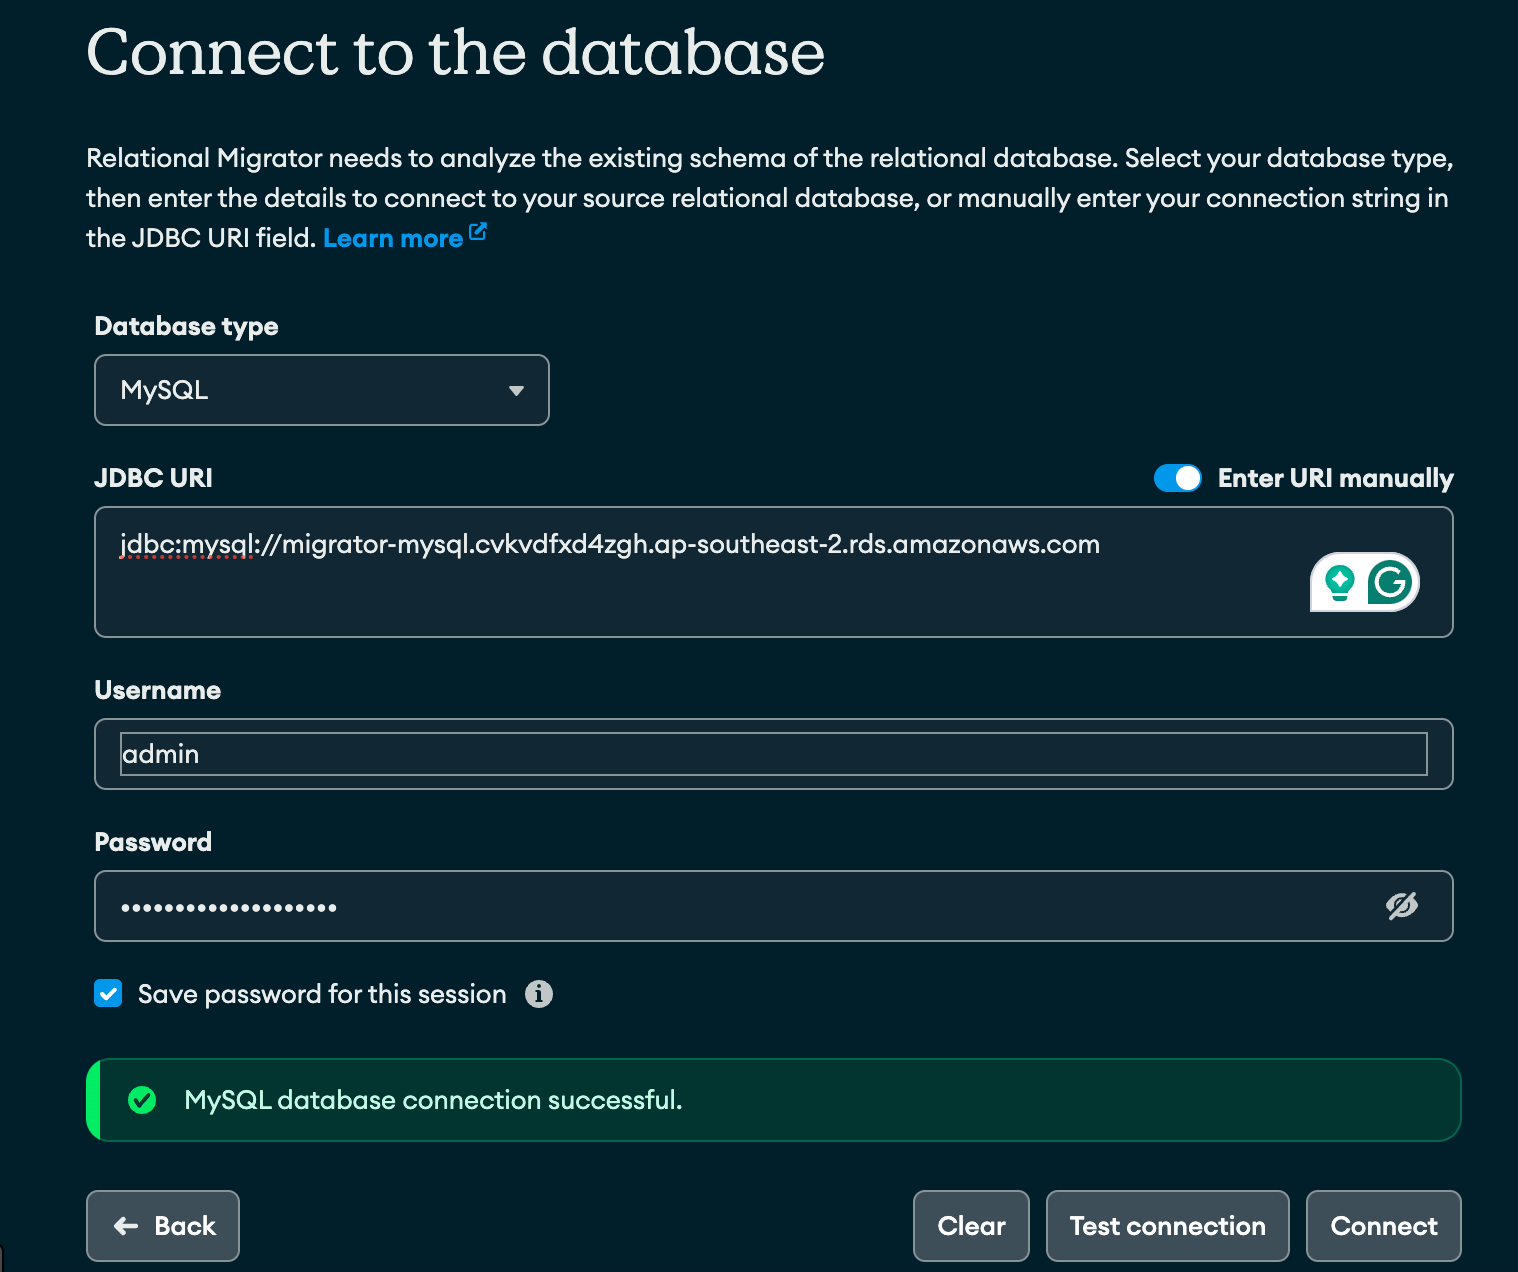Disable the Enter URI manually switch
The height and width of the screenshot is (1272, 1518).
click(1177, 478)
